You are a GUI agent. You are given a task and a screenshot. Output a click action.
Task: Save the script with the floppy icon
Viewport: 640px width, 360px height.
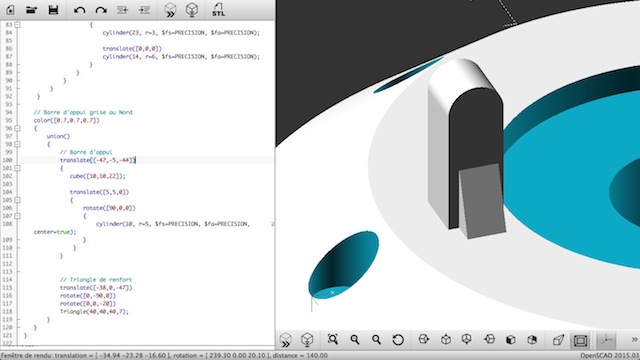53,10
